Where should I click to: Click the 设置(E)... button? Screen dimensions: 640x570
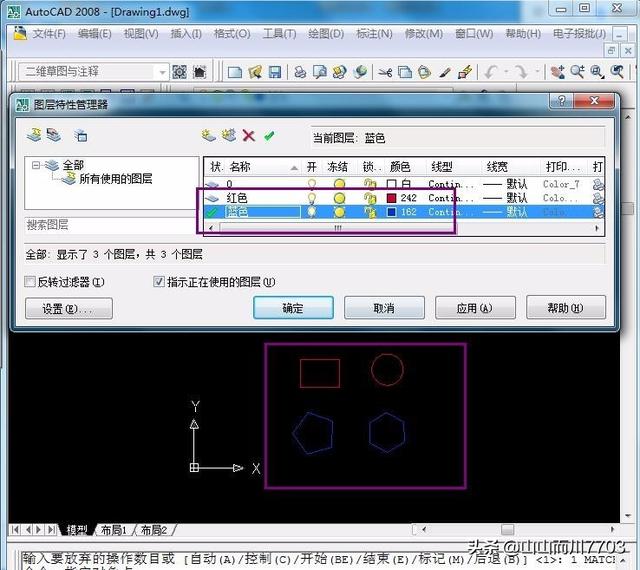point(69,308)
